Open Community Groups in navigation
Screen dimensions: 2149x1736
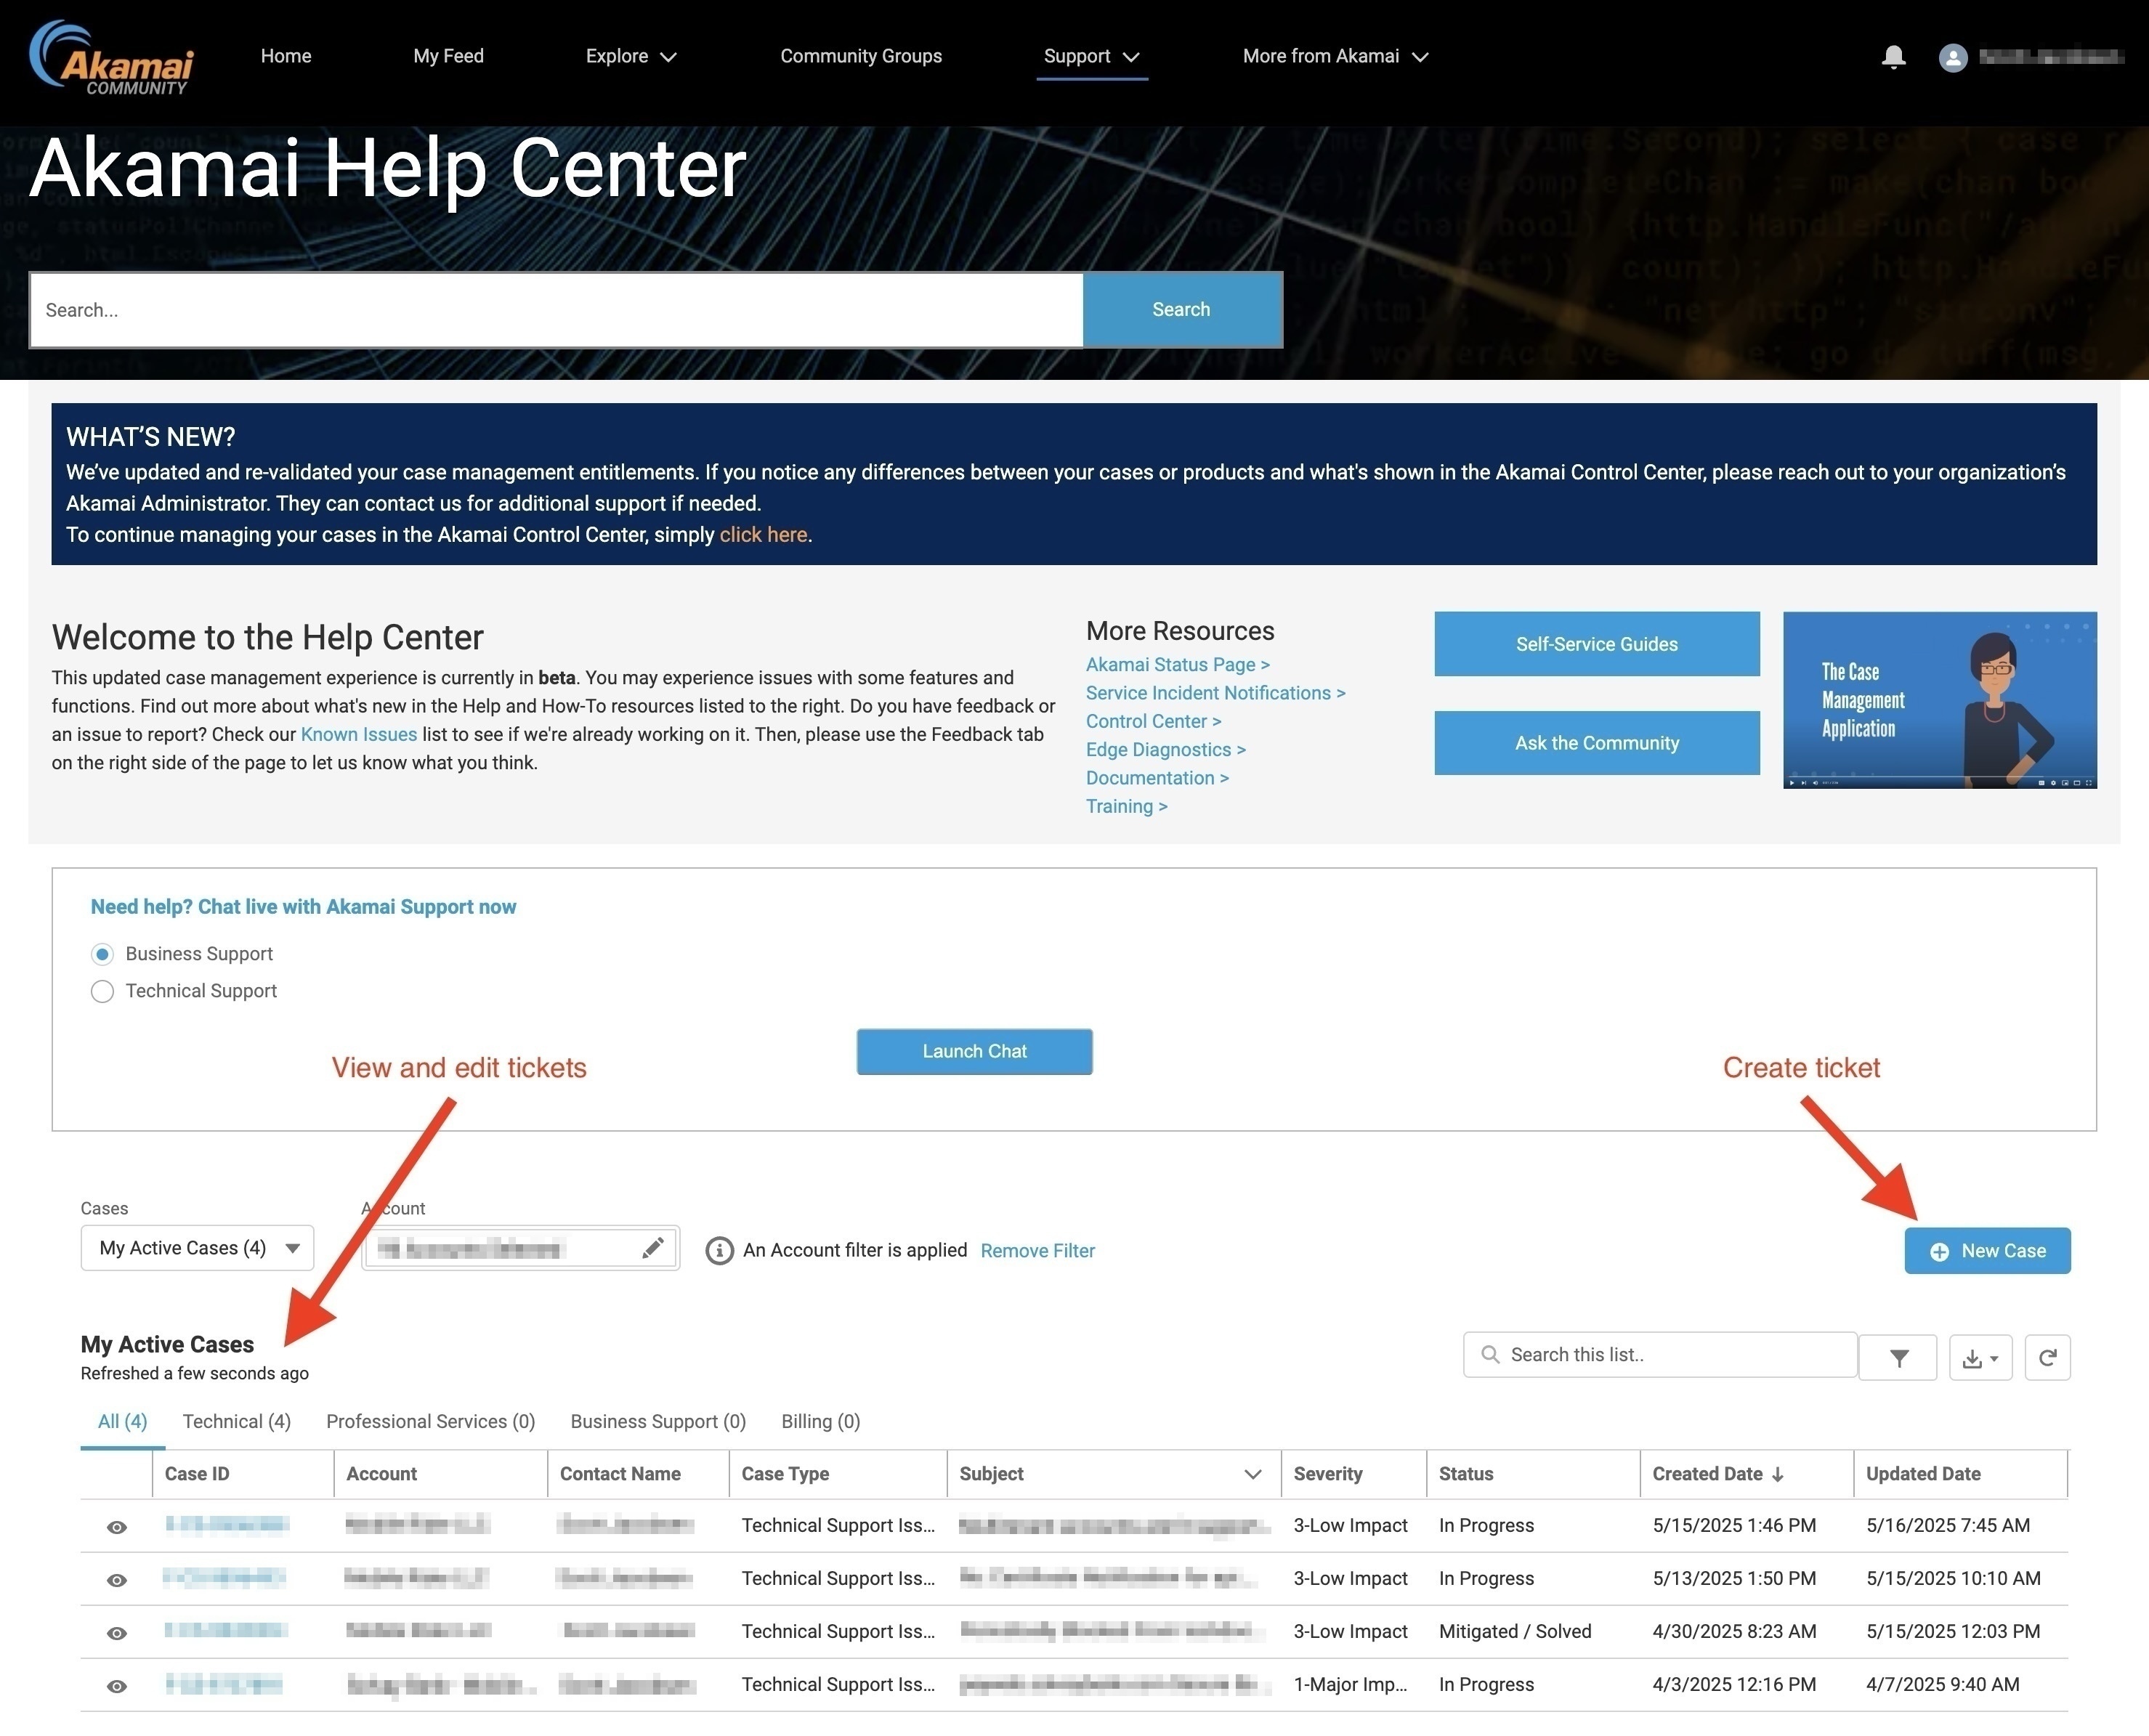860,57
